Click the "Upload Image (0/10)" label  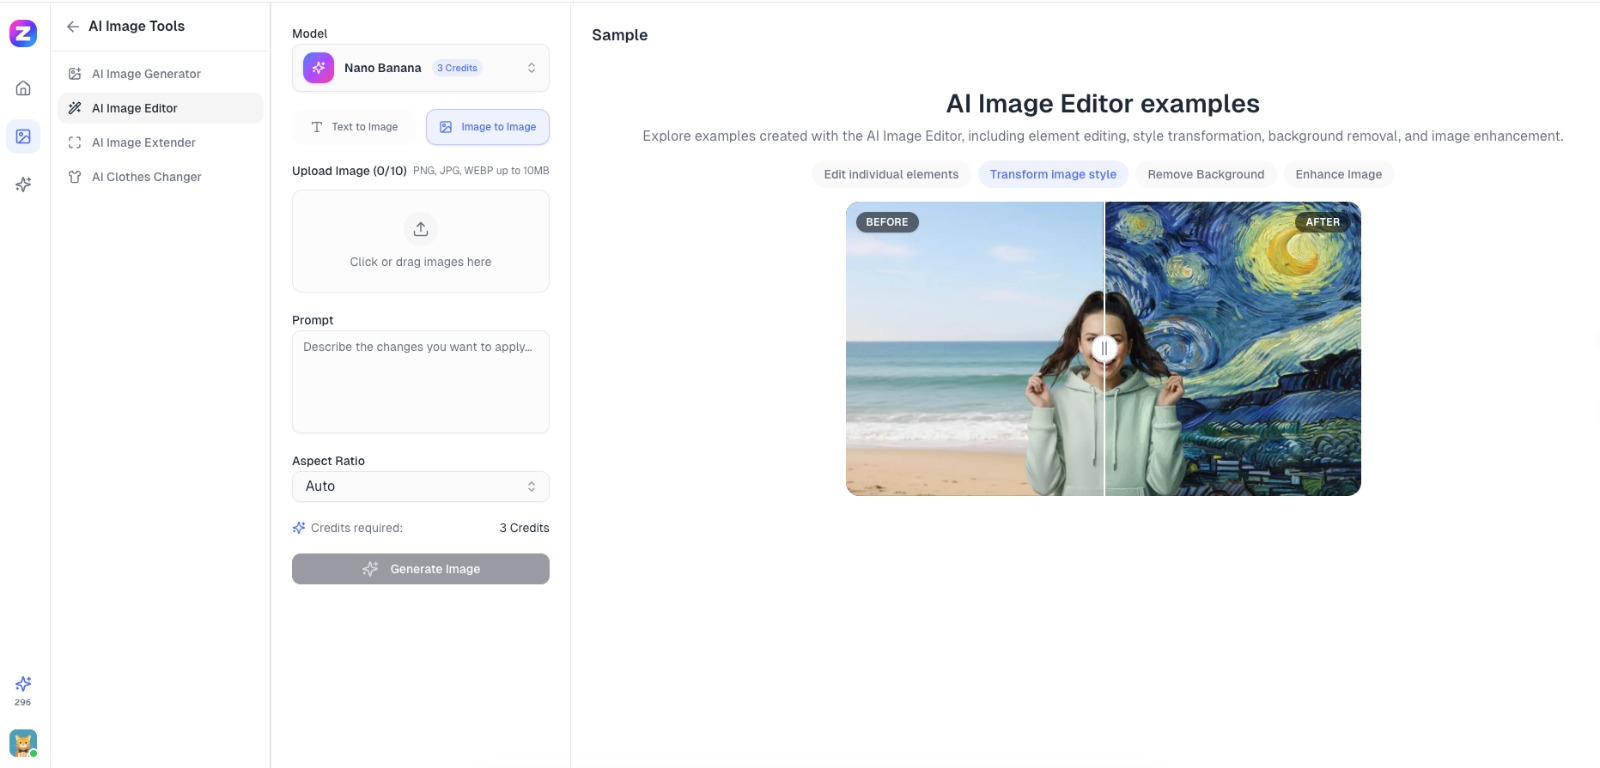tap(349, 171)
